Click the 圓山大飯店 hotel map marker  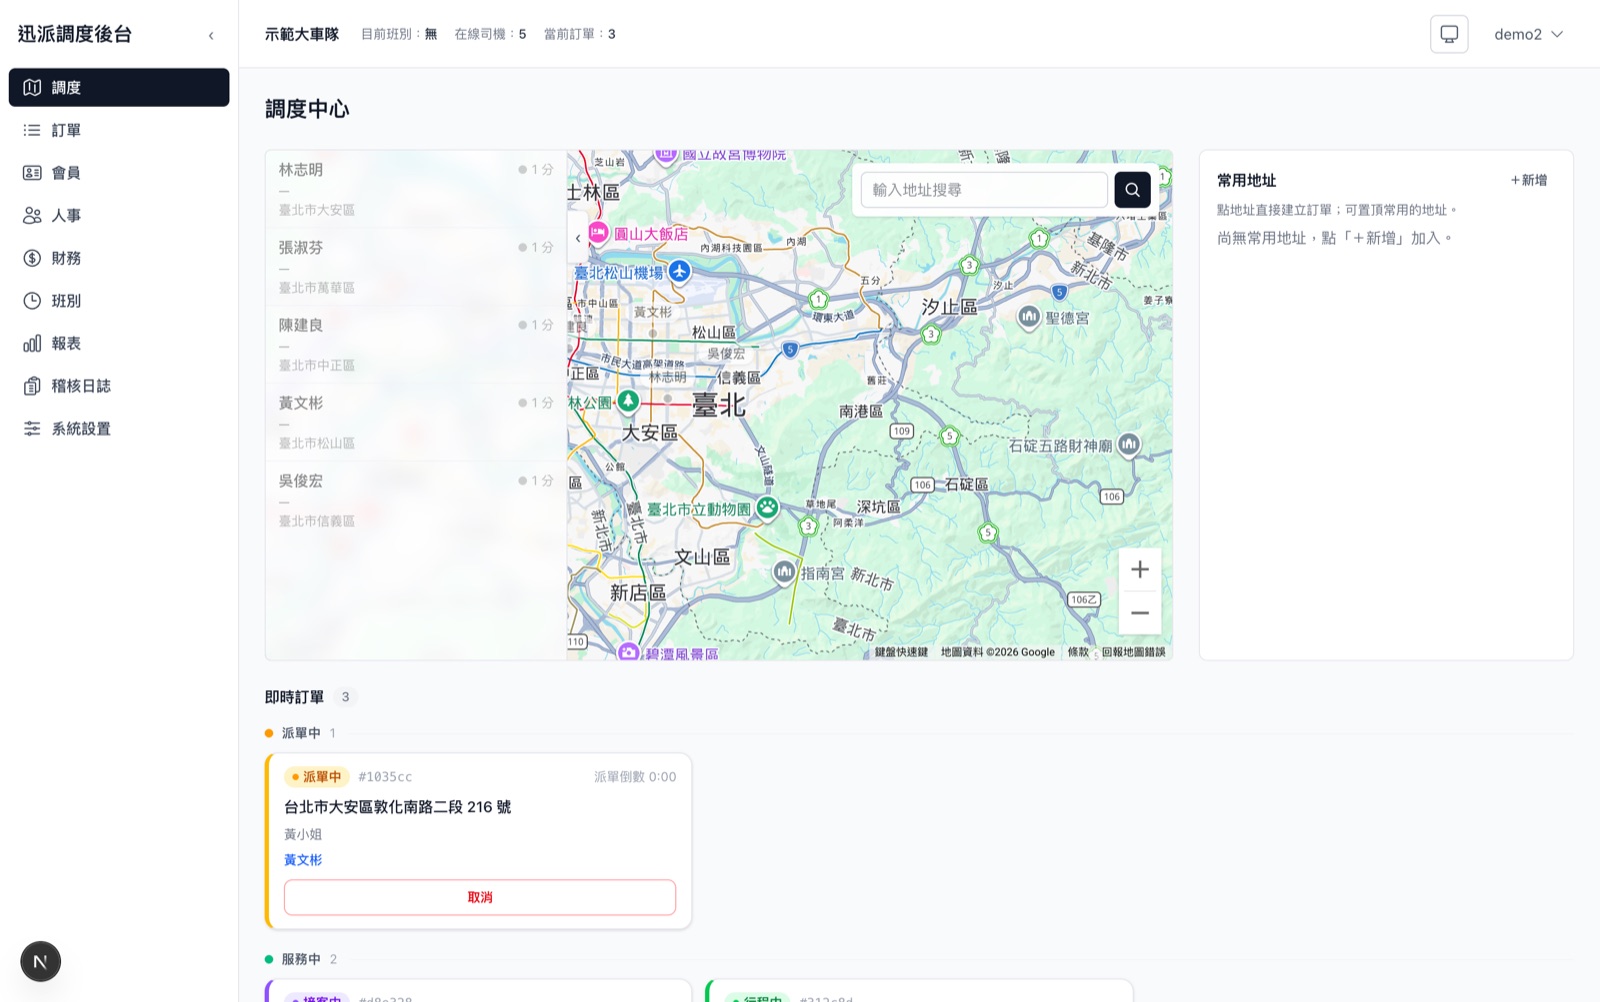[x=598, y=233]
